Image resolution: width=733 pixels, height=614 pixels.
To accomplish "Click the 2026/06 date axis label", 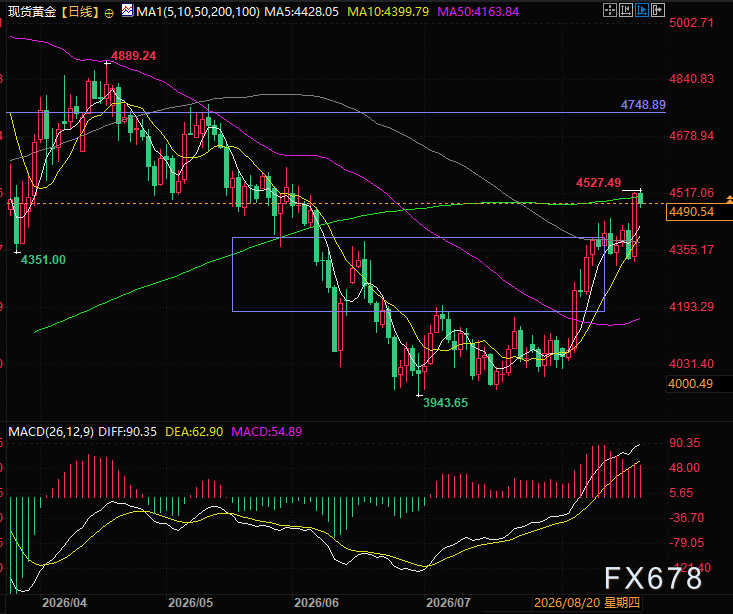I will point(316,602).
